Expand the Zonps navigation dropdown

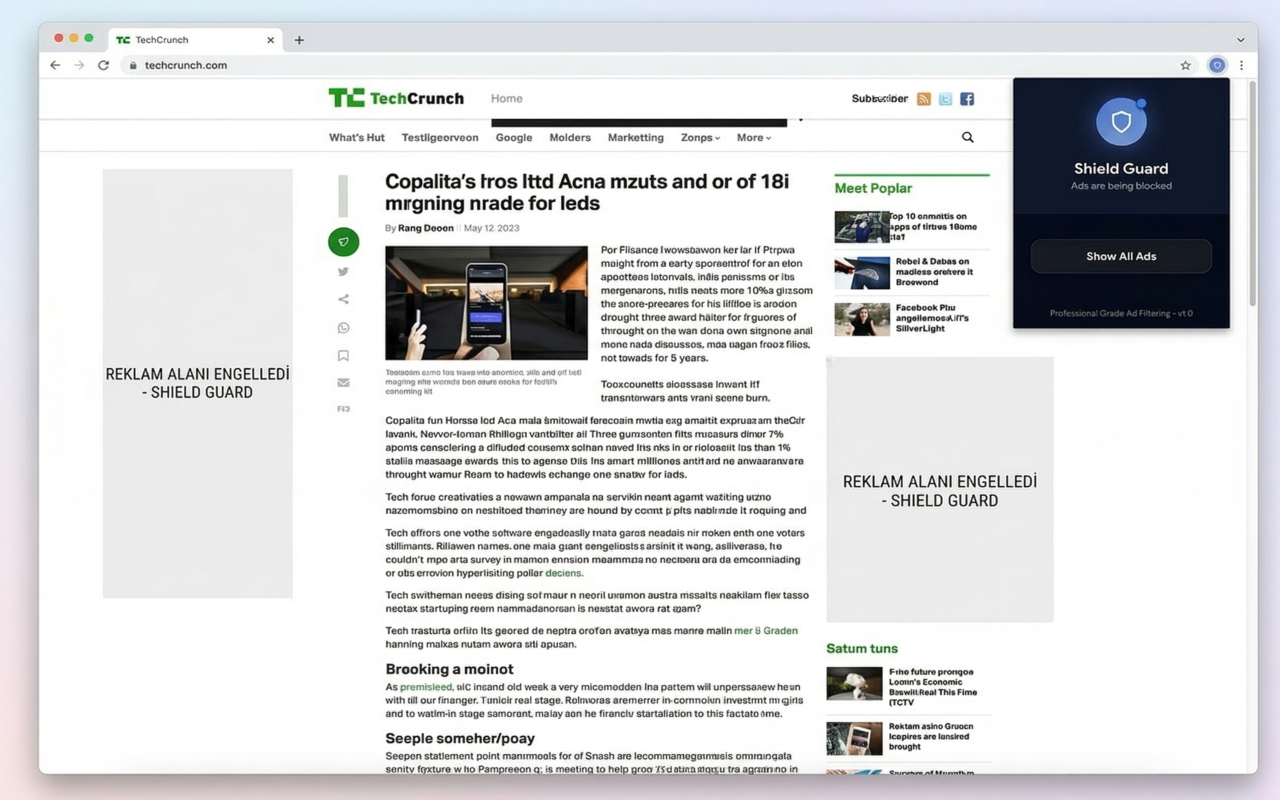700,138
